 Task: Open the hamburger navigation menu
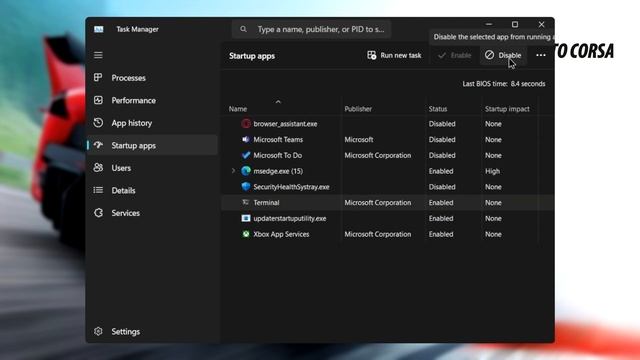tap(98, 55)
